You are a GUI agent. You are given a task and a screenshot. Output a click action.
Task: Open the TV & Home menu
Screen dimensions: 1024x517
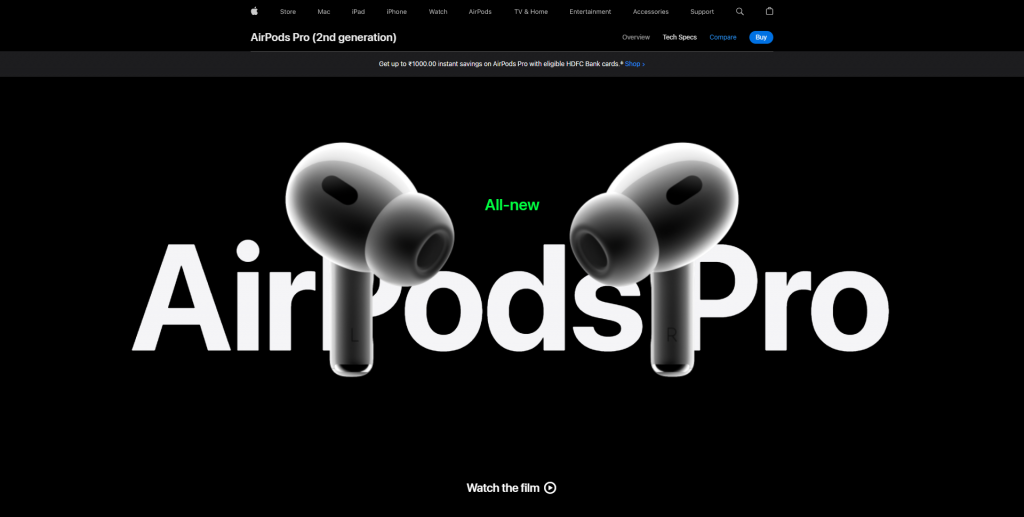point(531,12)
